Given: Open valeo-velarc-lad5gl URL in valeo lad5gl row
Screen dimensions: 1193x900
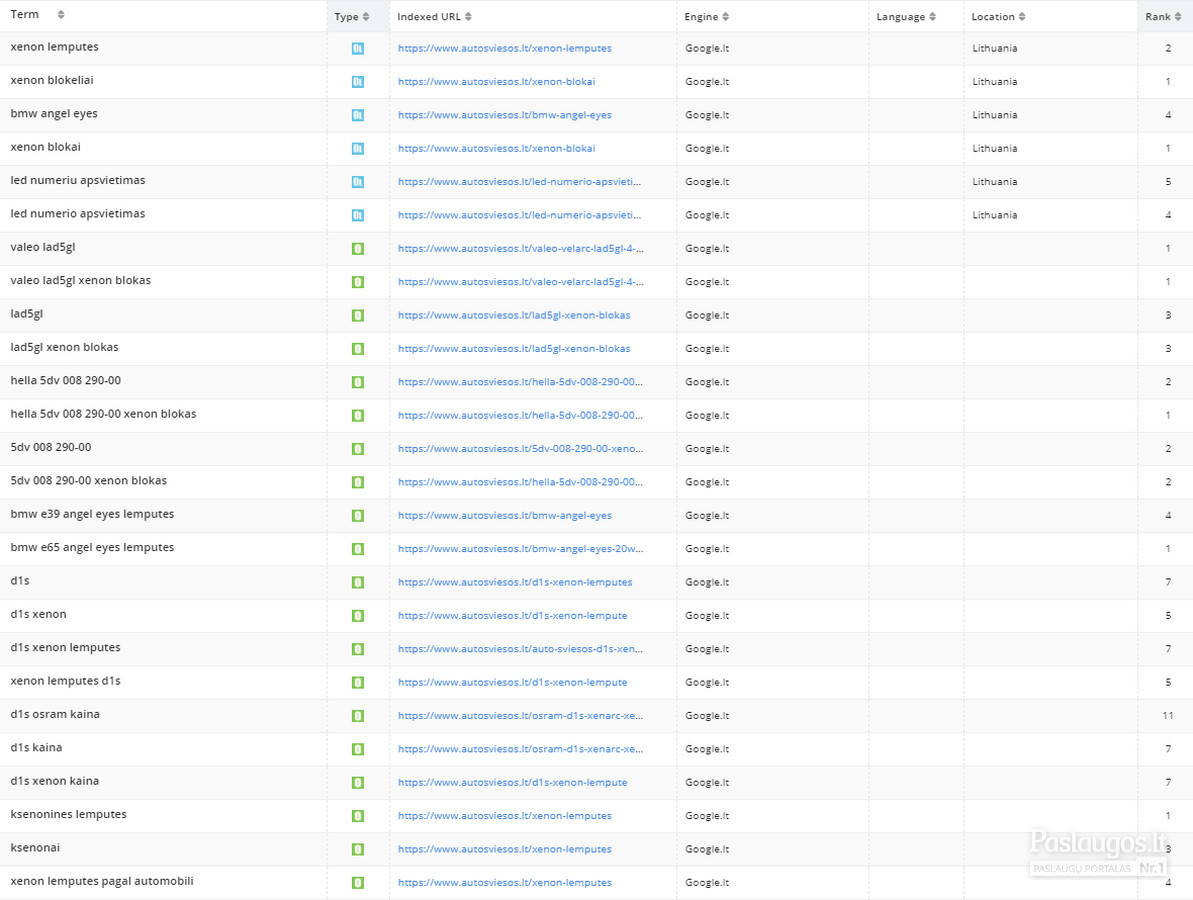Looking at the screenshot, I should point(520,249).
